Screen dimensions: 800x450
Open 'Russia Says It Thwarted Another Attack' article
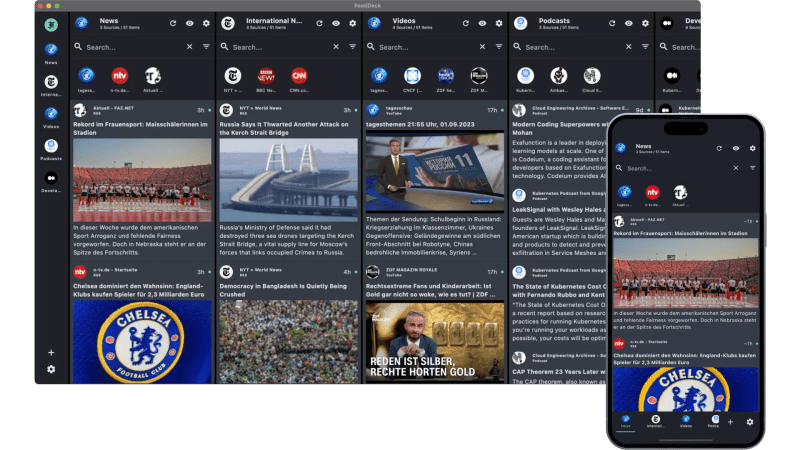pyautogui.click(x=284, y=128)
